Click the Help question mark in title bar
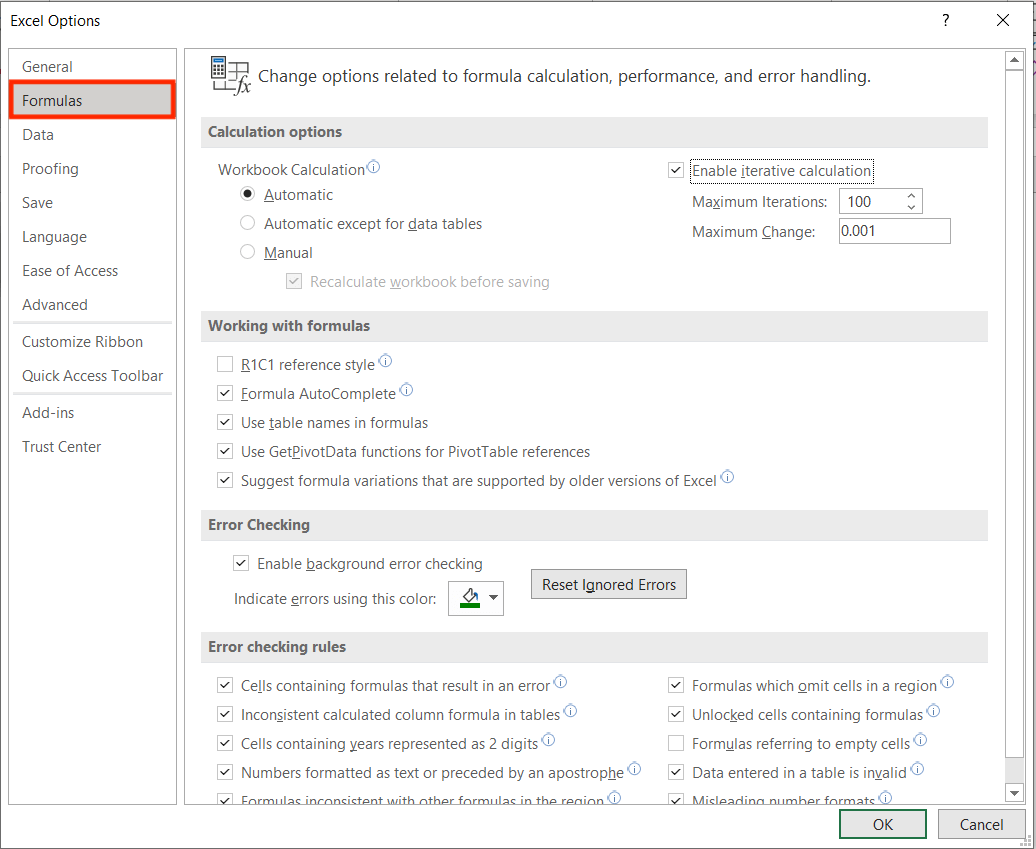Viewport: 1036px width, 849px height. point(946,20)
